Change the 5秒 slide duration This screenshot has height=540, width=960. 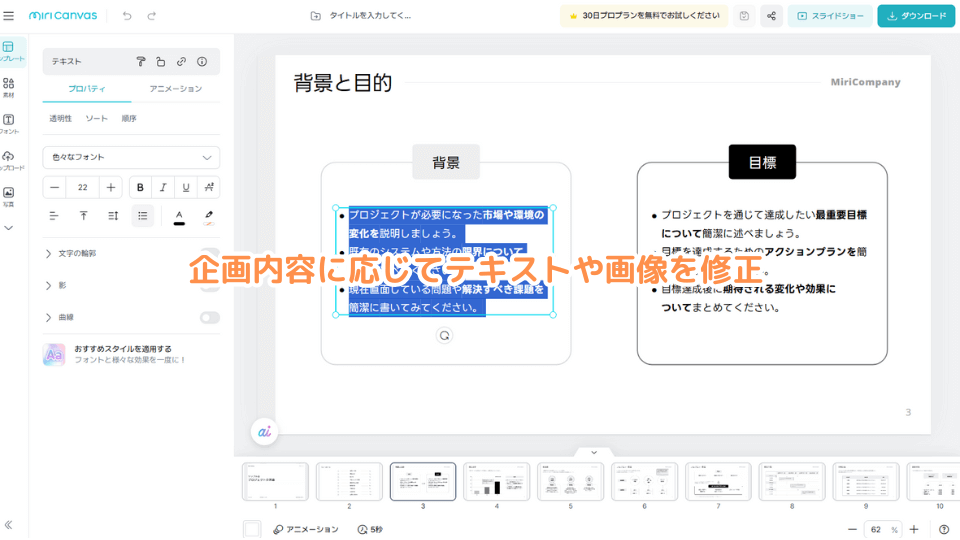click(370, 529)
